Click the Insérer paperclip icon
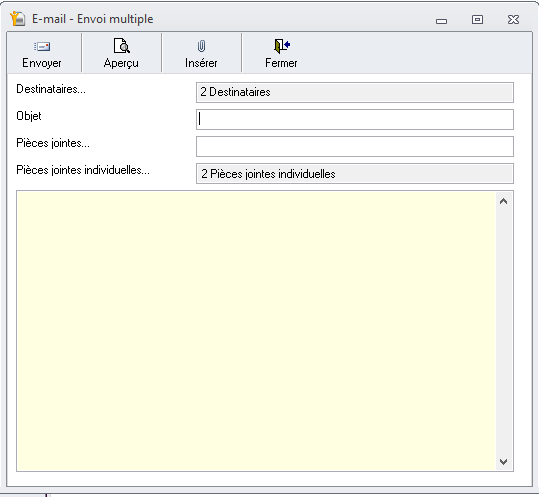Viewport: 539px width, 497px height. pos(201,46)
